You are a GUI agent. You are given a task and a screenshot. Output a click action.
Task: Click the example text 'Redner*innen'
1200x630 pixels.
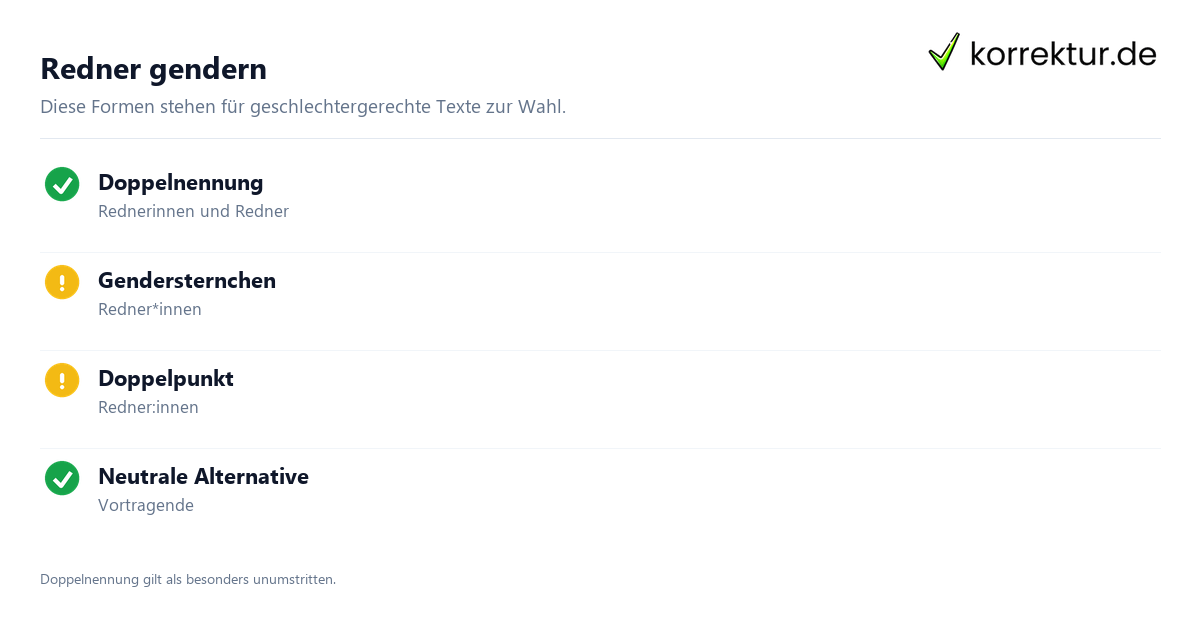coord(150,309)
